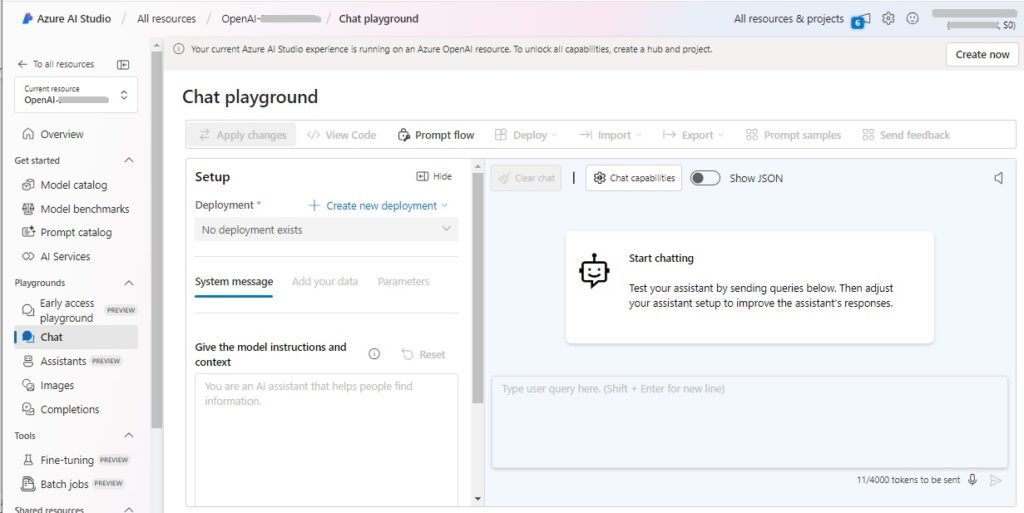Click the Setup scrollbar down arrow
1024x513 pixels.
point(478,499)
